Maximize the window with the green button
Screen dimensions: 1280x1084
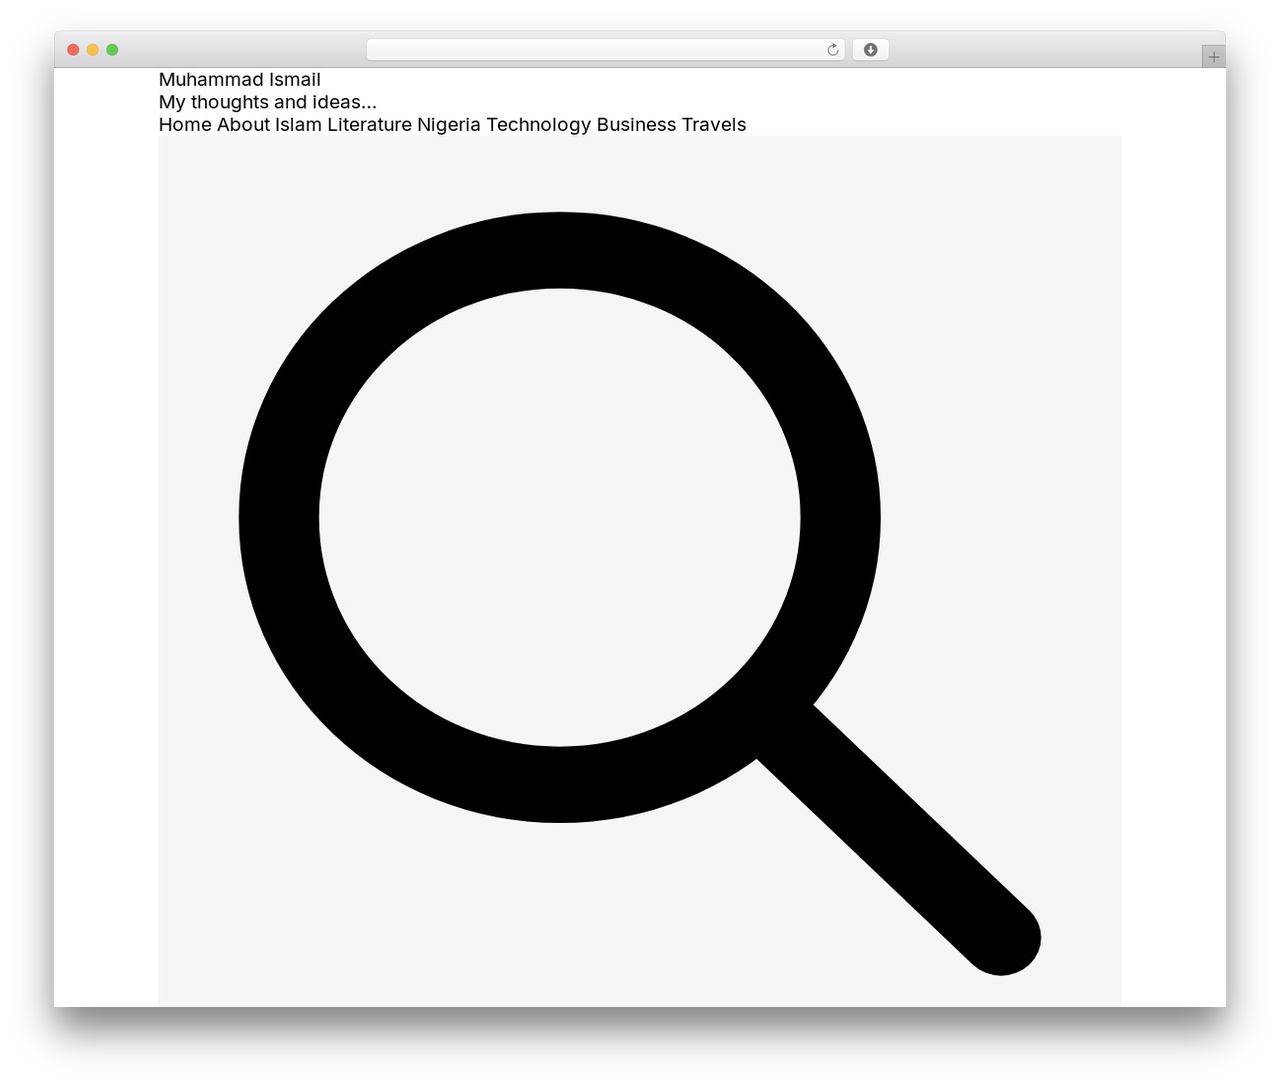[112, 50]
